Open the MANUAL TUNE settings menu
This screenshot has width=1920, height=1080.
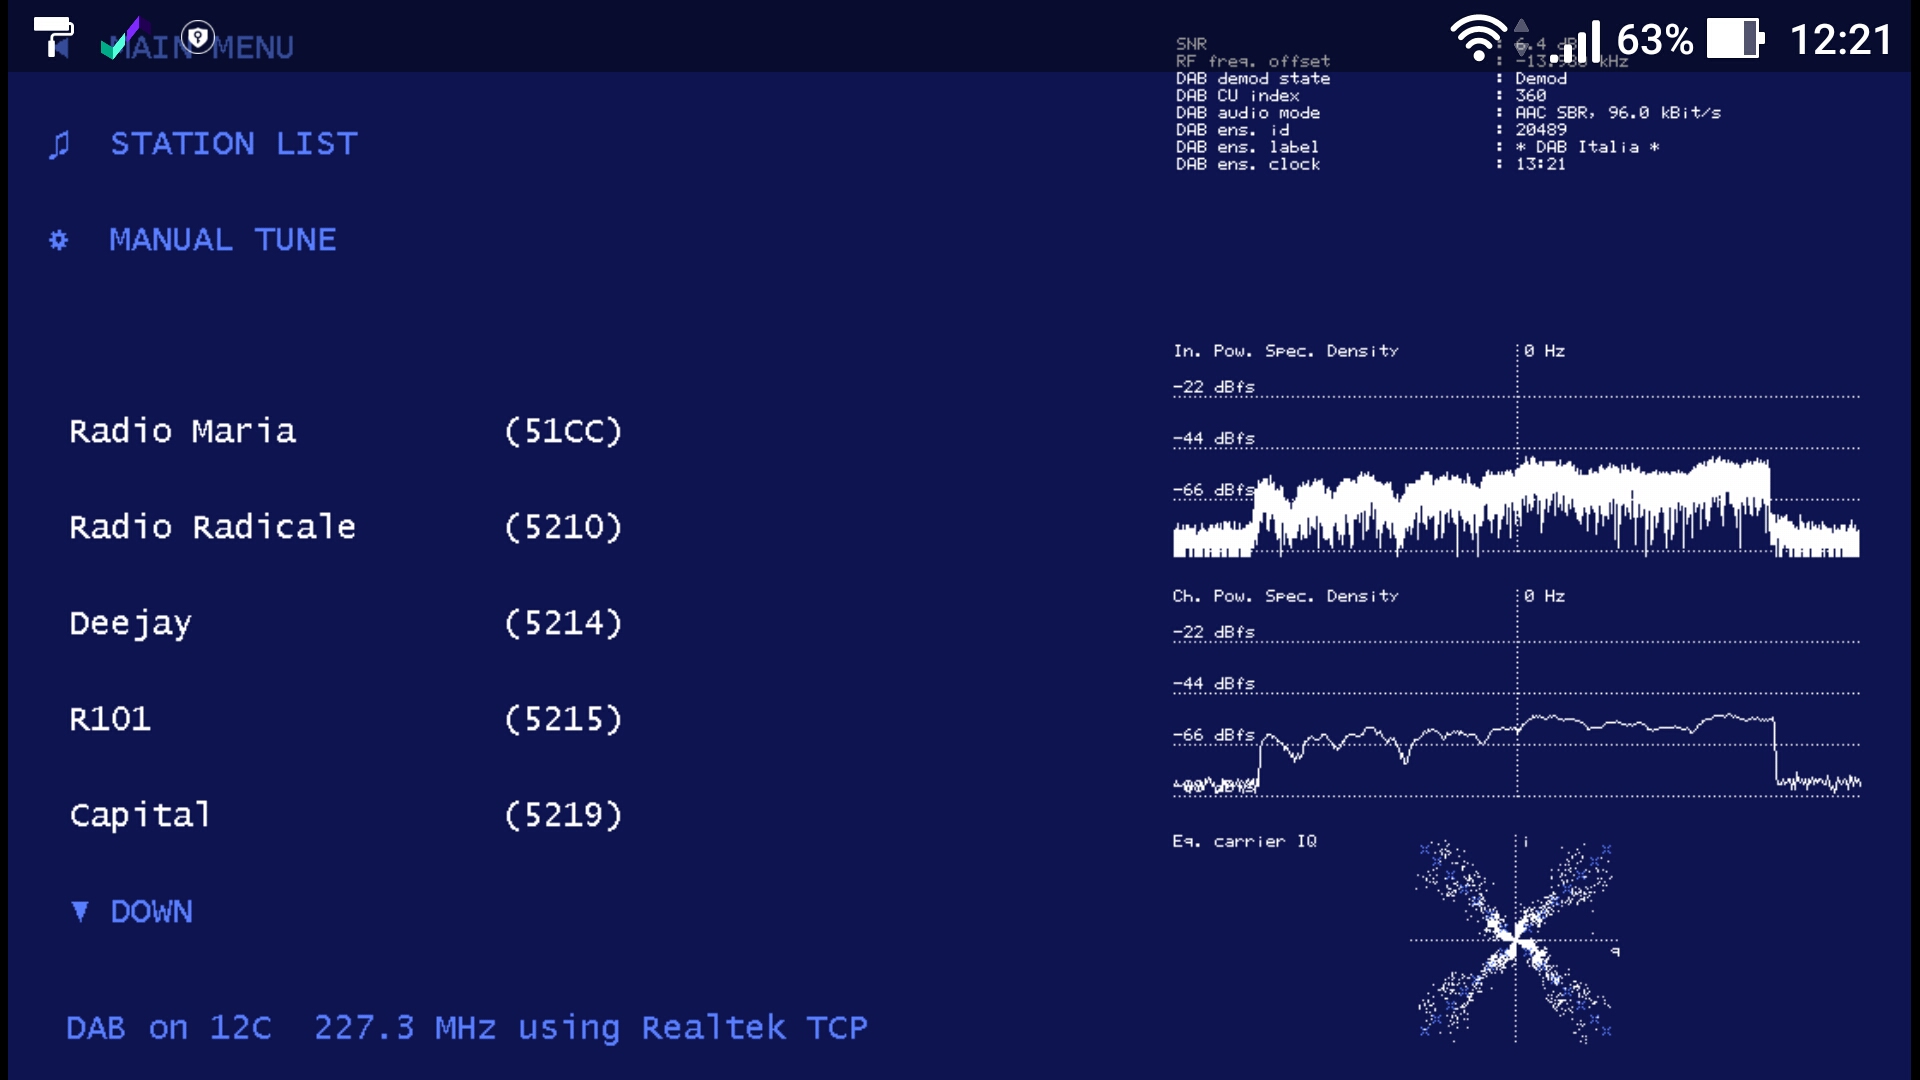click(223, 239)
